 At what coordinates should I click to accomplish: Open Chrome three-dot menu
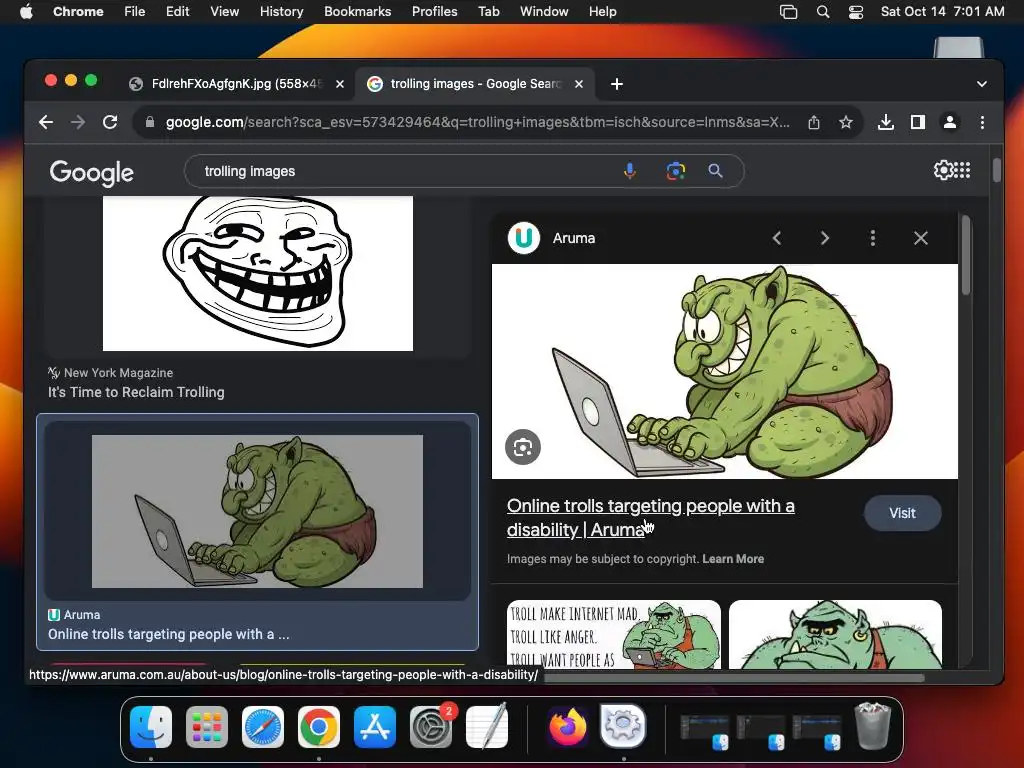982,122
